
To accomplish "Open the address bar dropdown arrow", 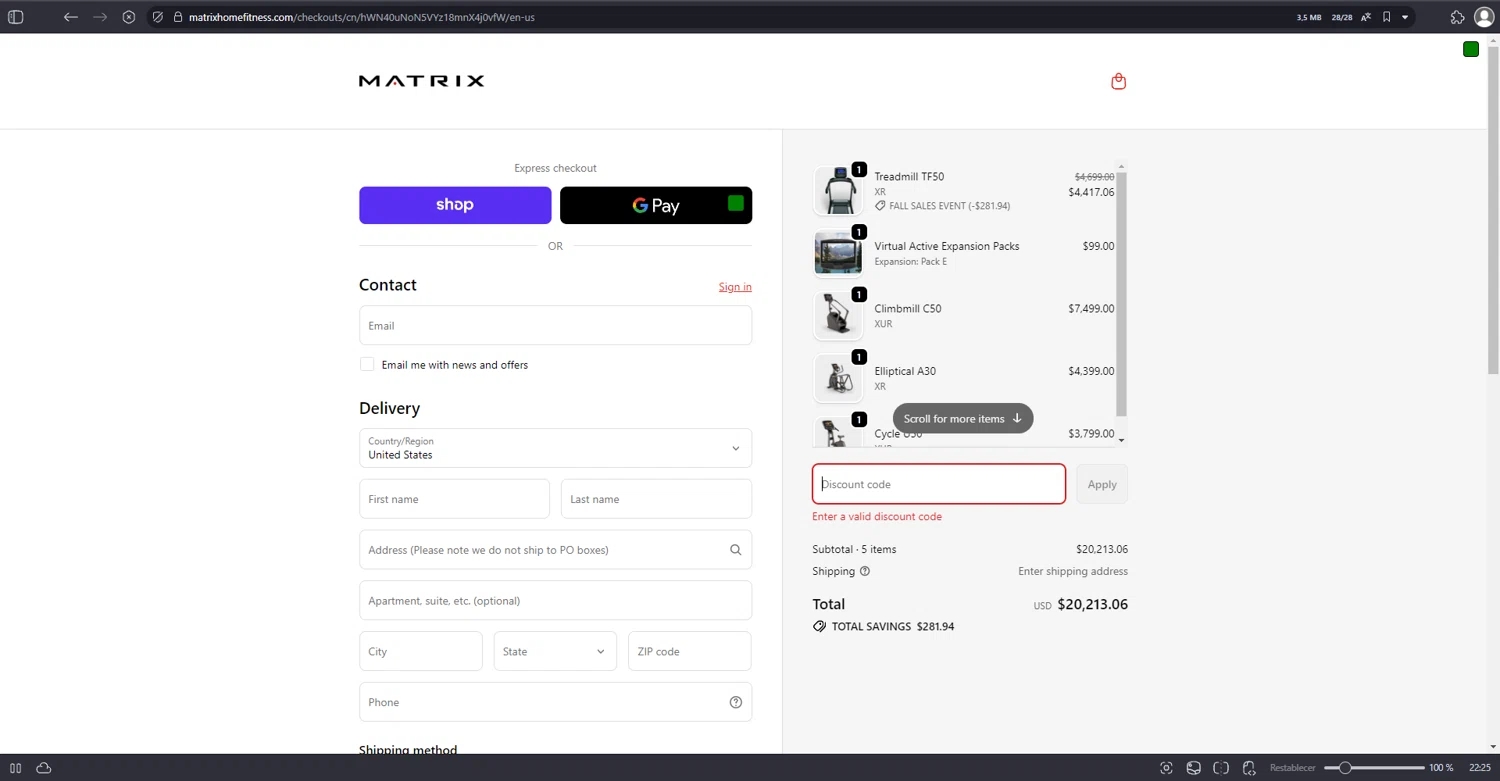I will pyautogui.click(x=1405, y=17).
